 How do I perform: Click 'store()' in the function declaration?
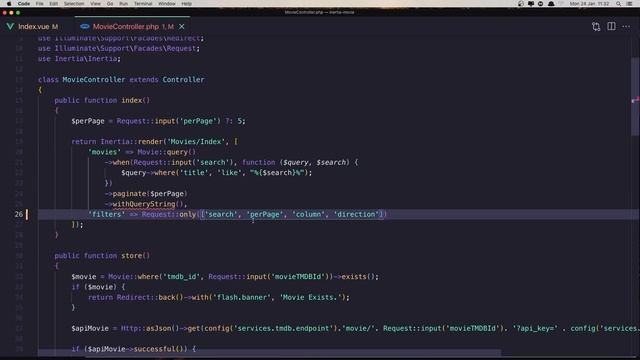pos(136,256)
